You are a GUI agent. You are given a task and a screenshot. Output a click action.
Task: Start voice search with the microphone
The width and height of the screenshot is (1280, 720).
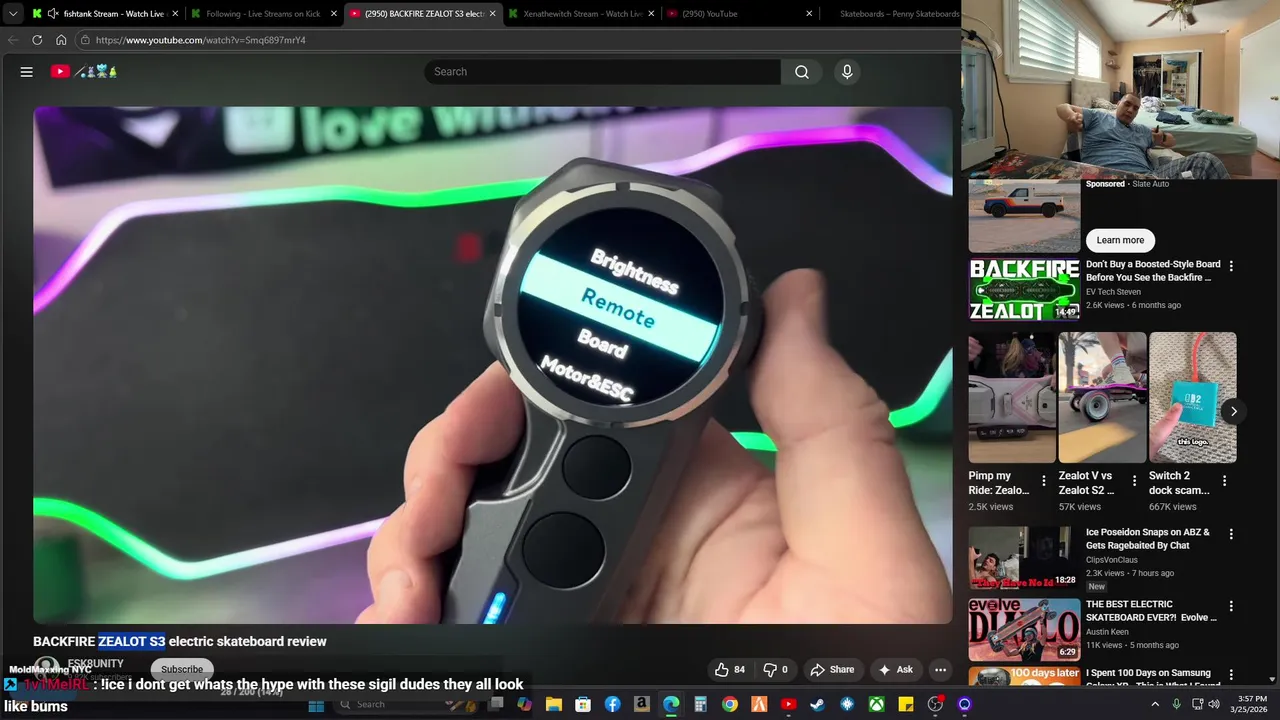(x=847, y=72)
